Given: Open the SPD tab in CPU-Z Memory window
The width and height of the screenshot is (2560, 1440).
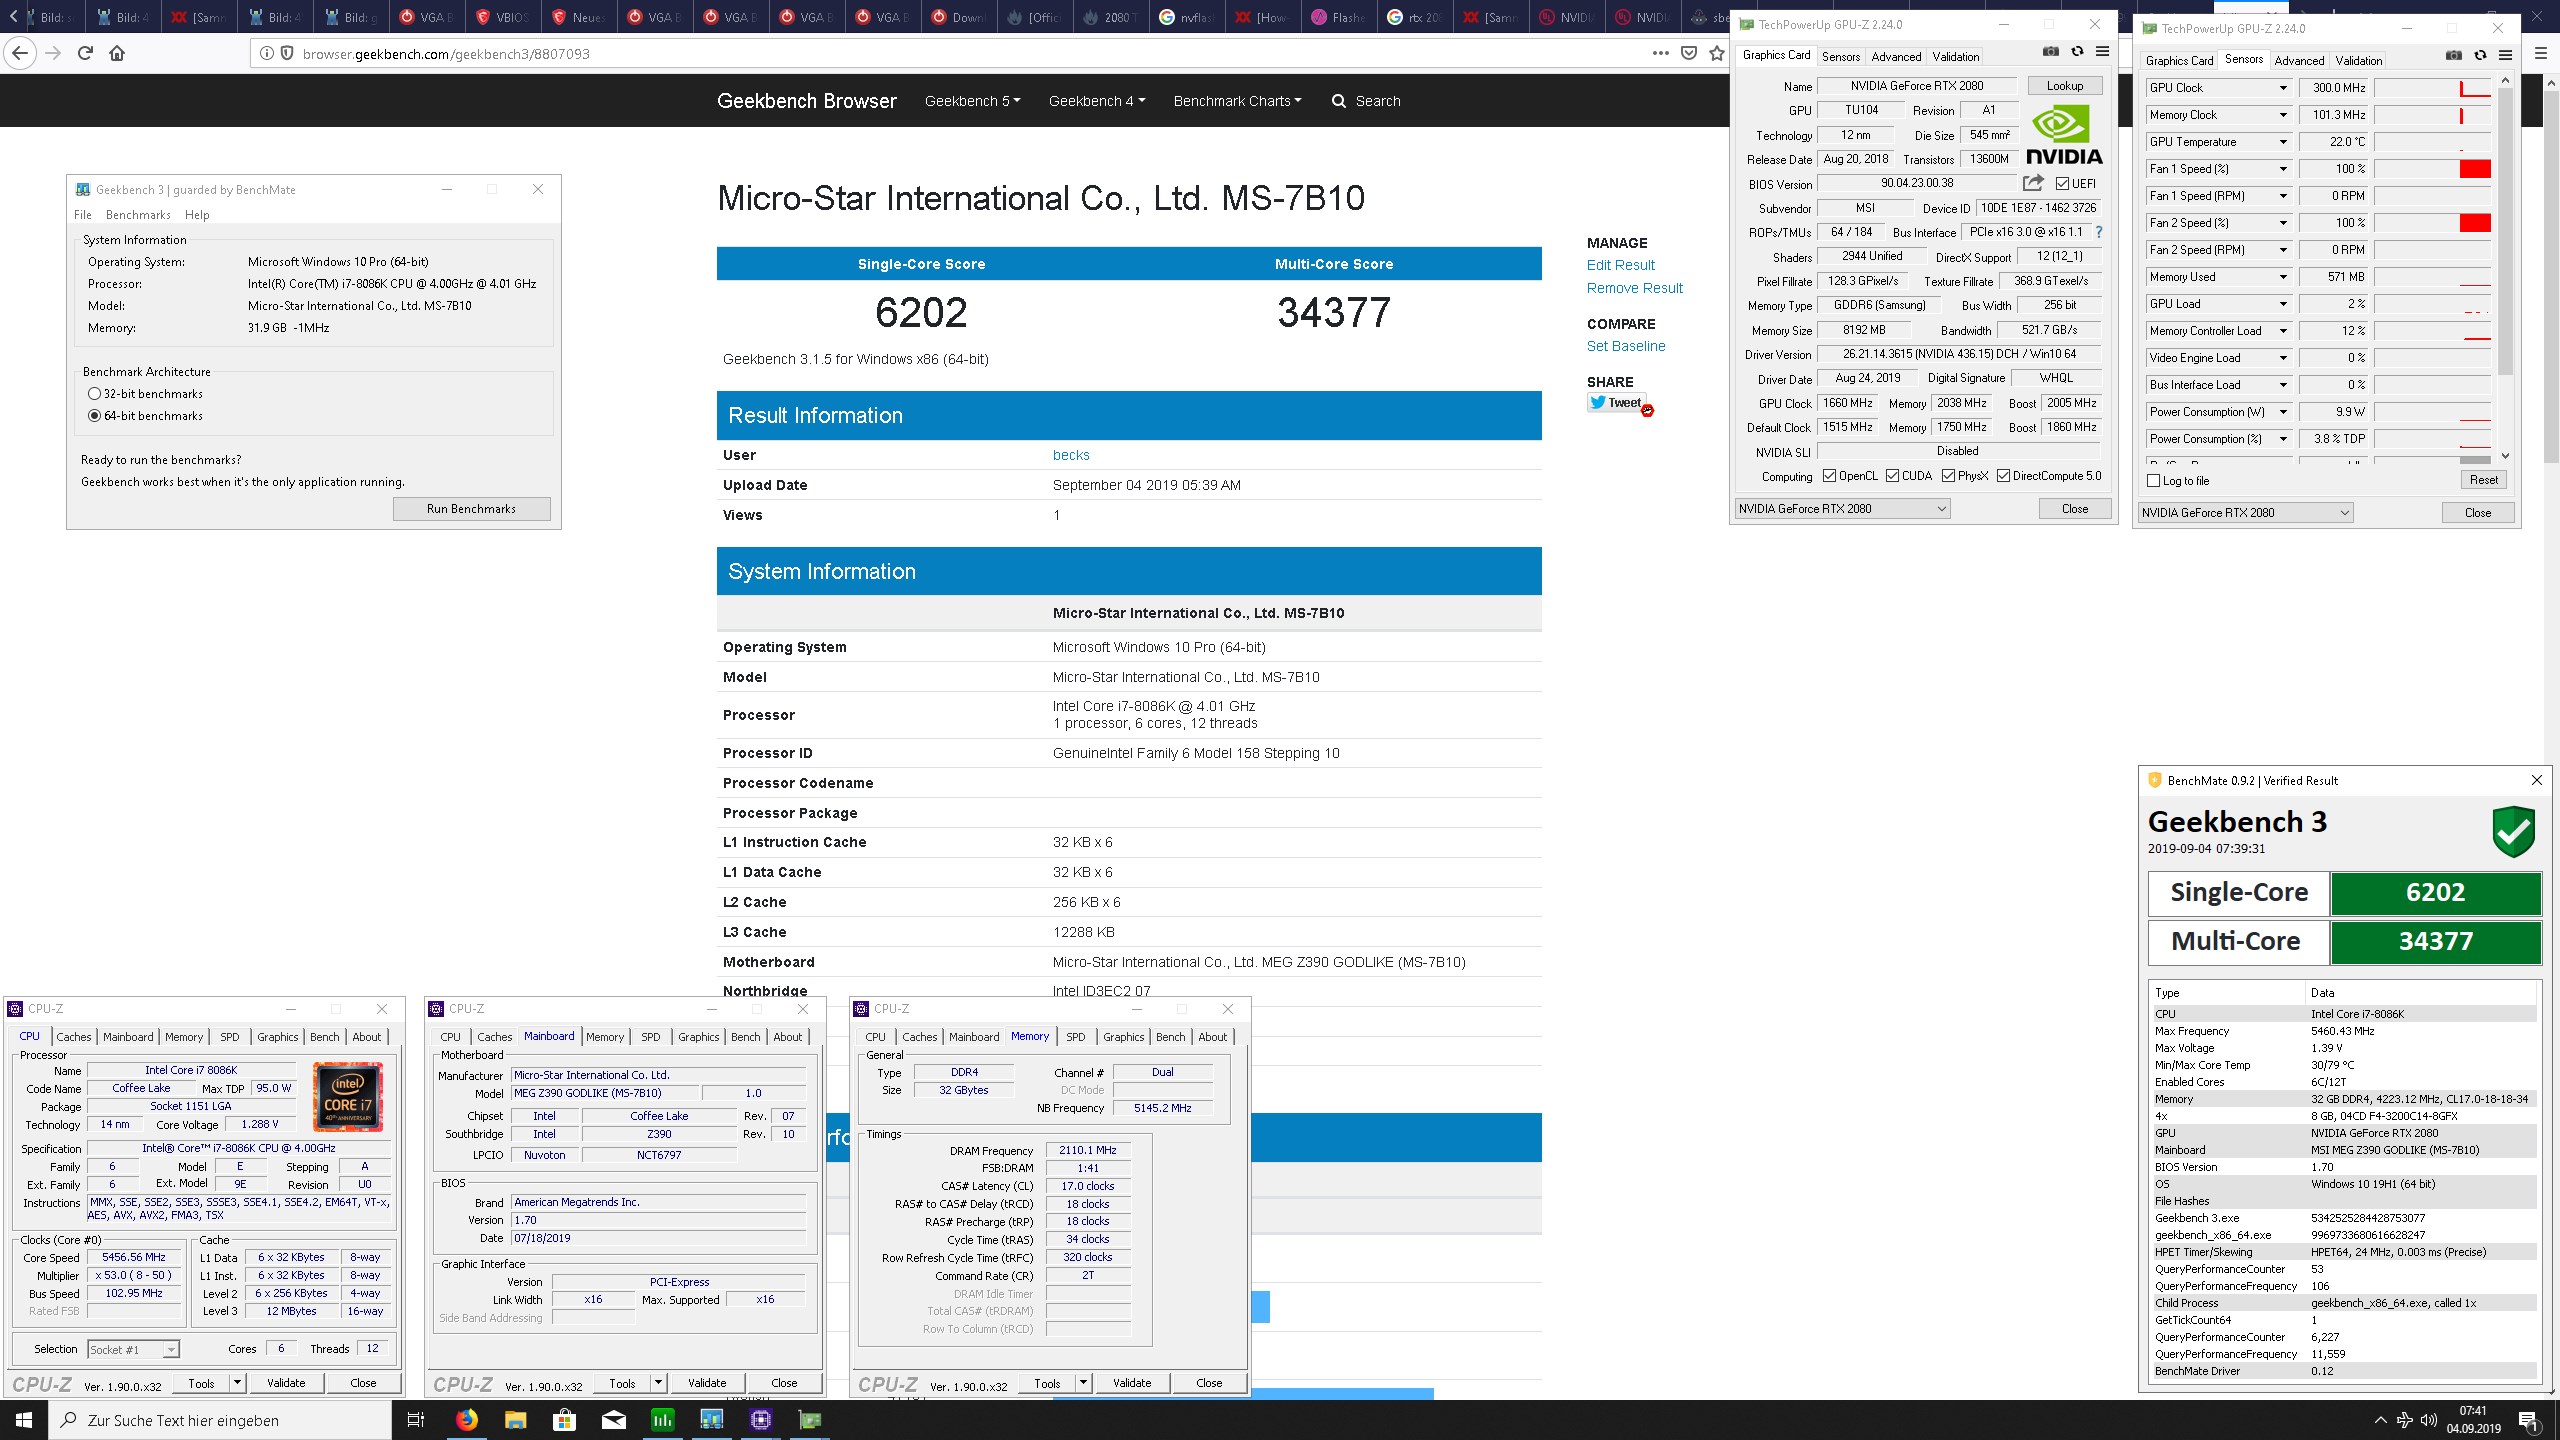Looking at the screenshot, I should 1076,1037.
